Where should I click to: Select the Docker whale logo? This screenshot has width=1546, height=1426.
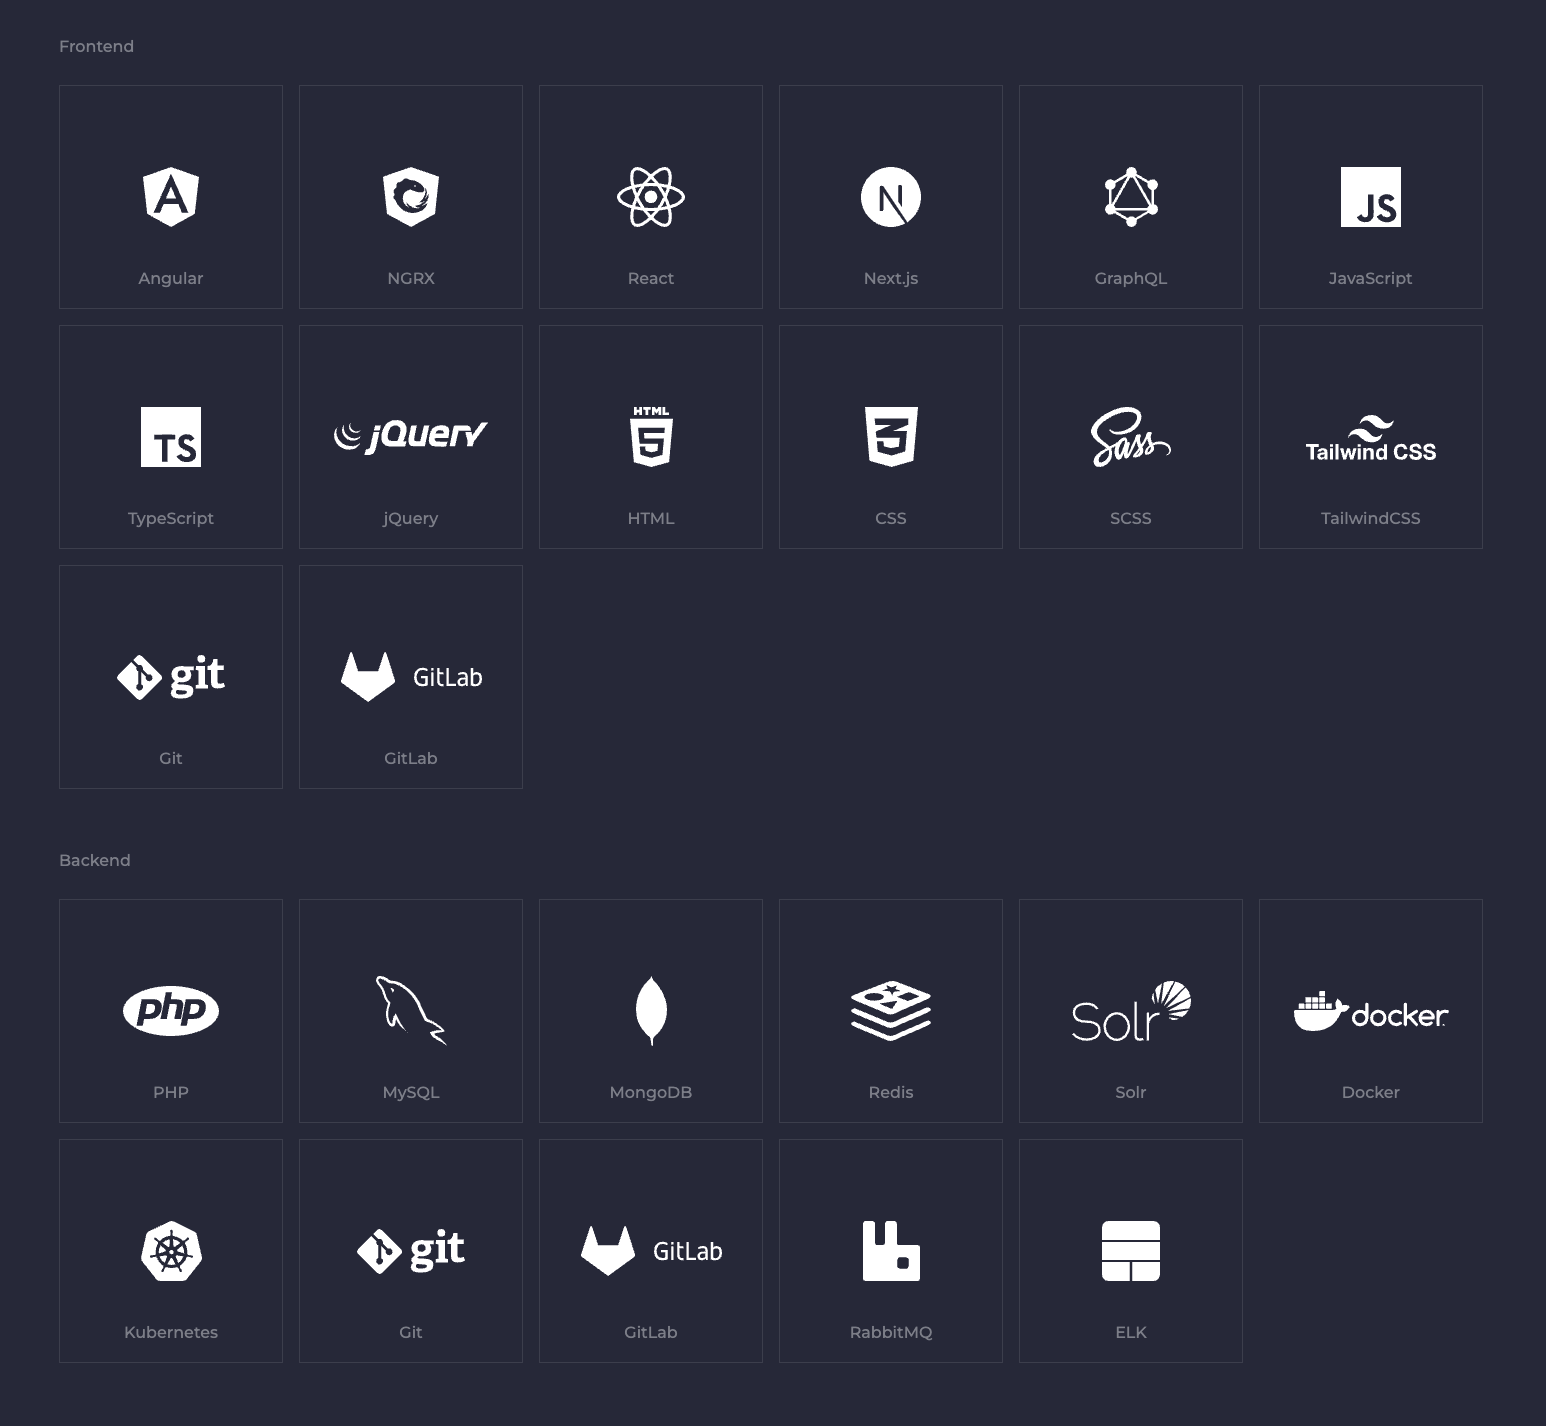click(1370, 1013)
